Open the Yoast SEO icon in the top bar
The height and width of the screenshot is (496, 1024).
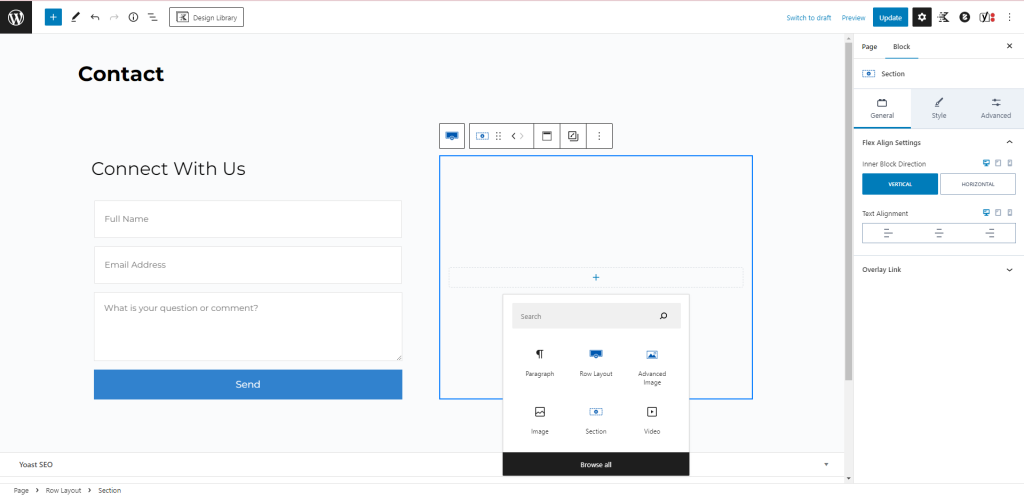click(x=986, y=17)
